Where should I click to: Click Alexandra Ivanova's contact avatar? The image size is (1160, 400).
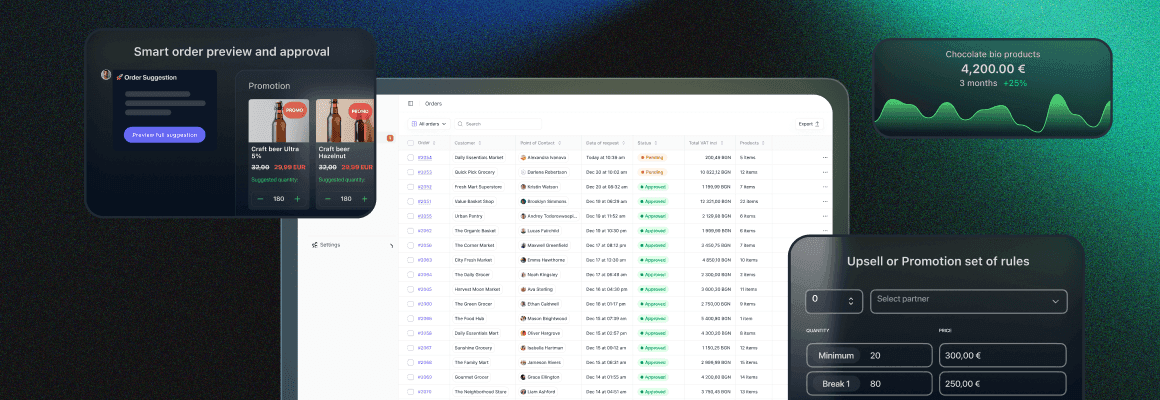click(523, 157)
